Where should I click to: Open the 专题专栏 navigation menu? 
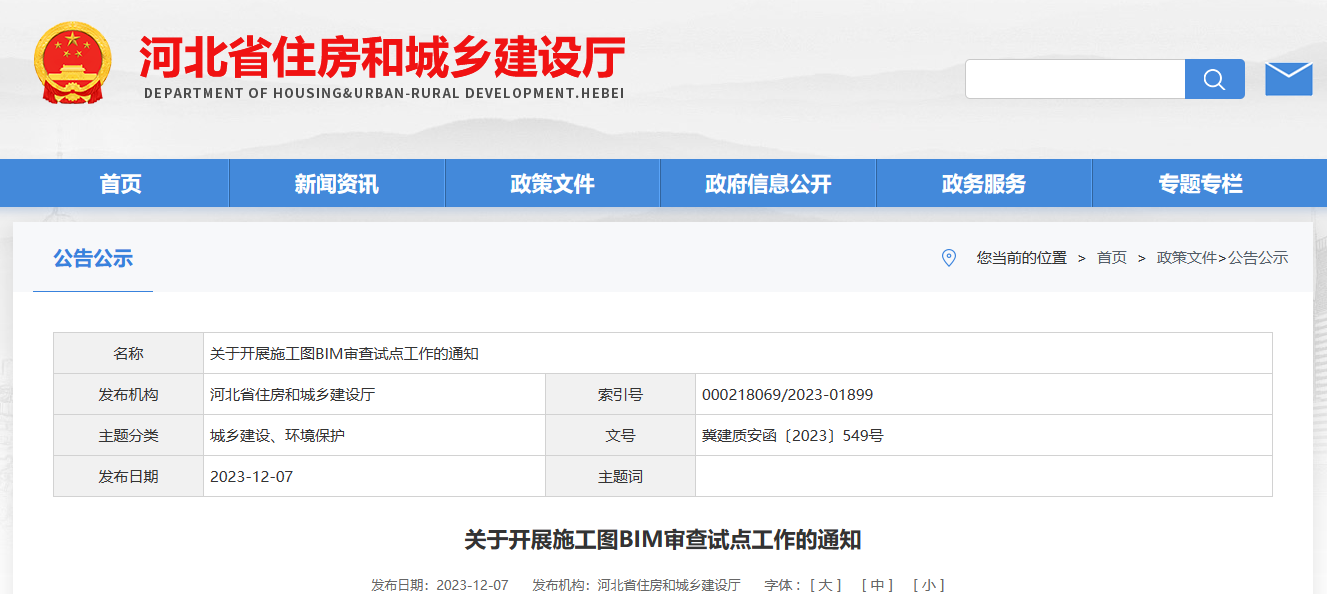click(1200, 184)
